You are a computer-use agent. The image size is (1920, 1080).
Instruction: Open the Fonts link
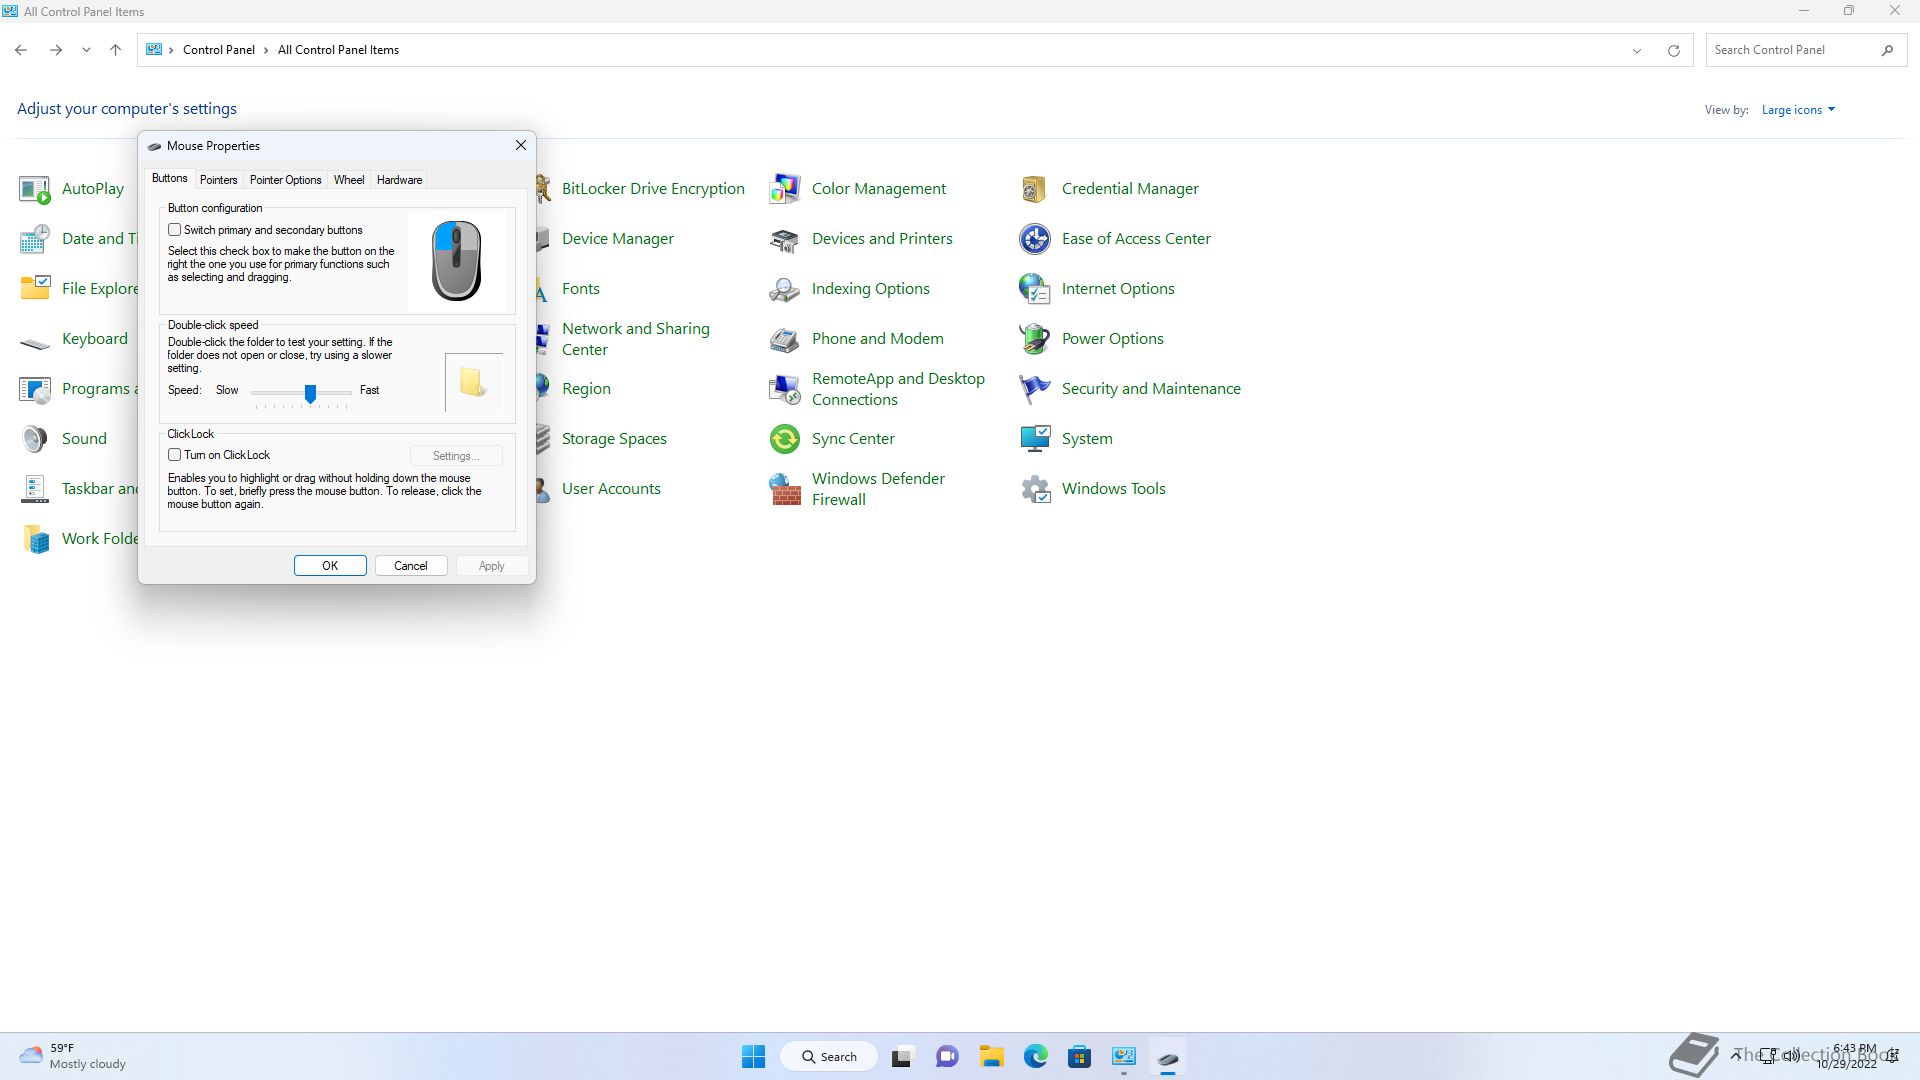point(581,289)
